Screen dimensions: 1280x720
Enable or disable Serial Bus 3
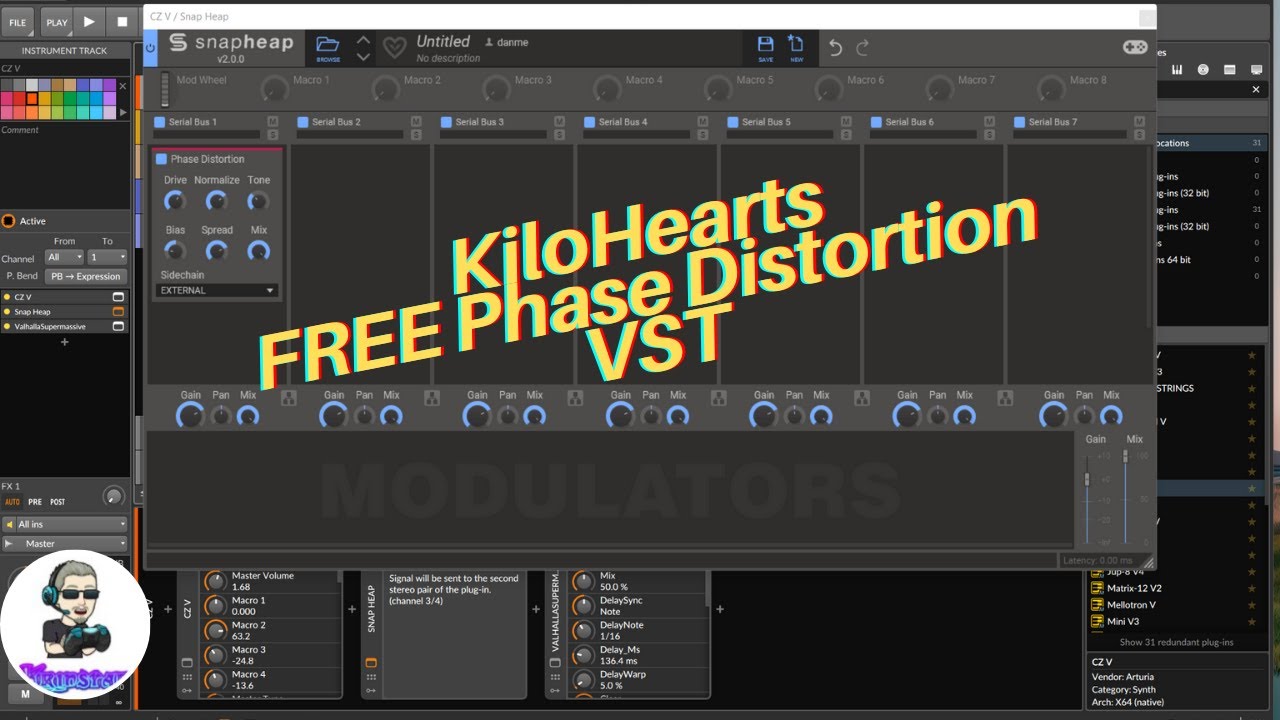(x=446, y=122)
